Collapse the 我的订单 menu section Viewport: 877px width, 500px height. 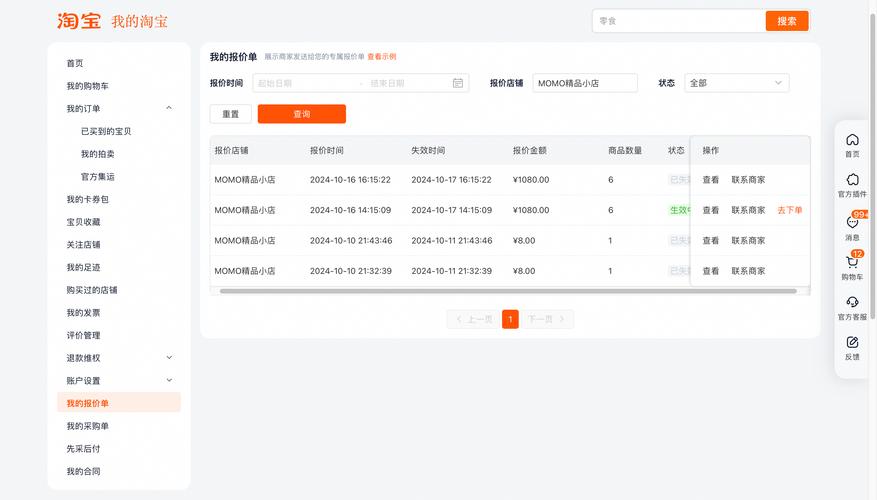tap(169, 108)
